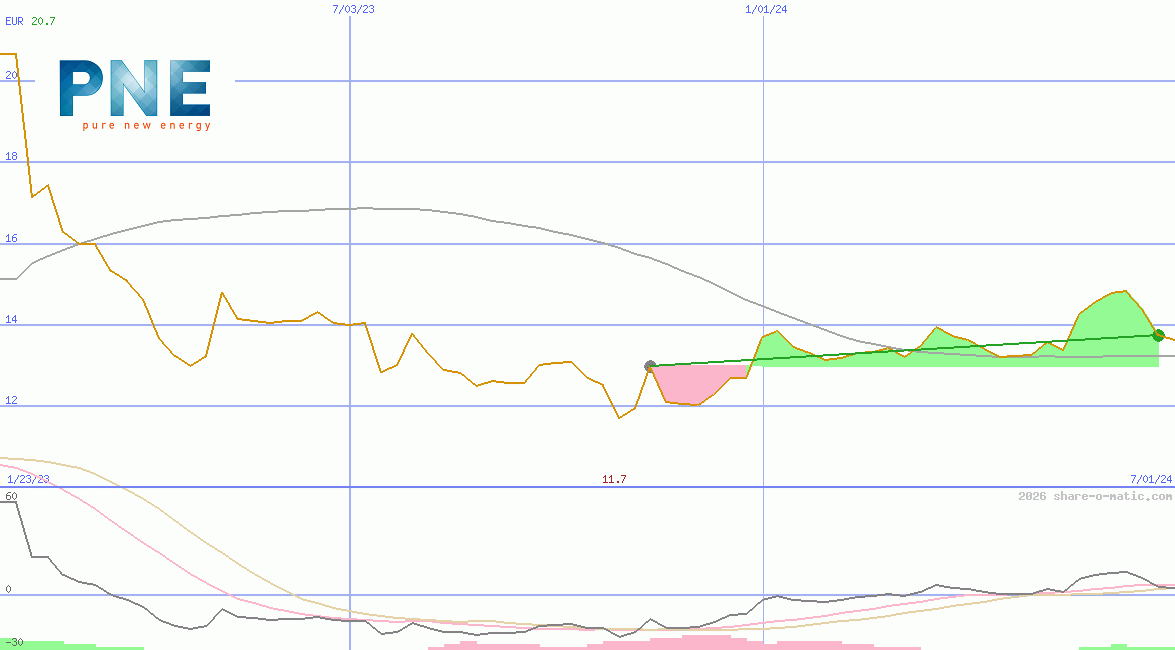This screenshot has height=650, width=1175.
Task: Click the large green gain peak area
Action: pos(1110,320)
